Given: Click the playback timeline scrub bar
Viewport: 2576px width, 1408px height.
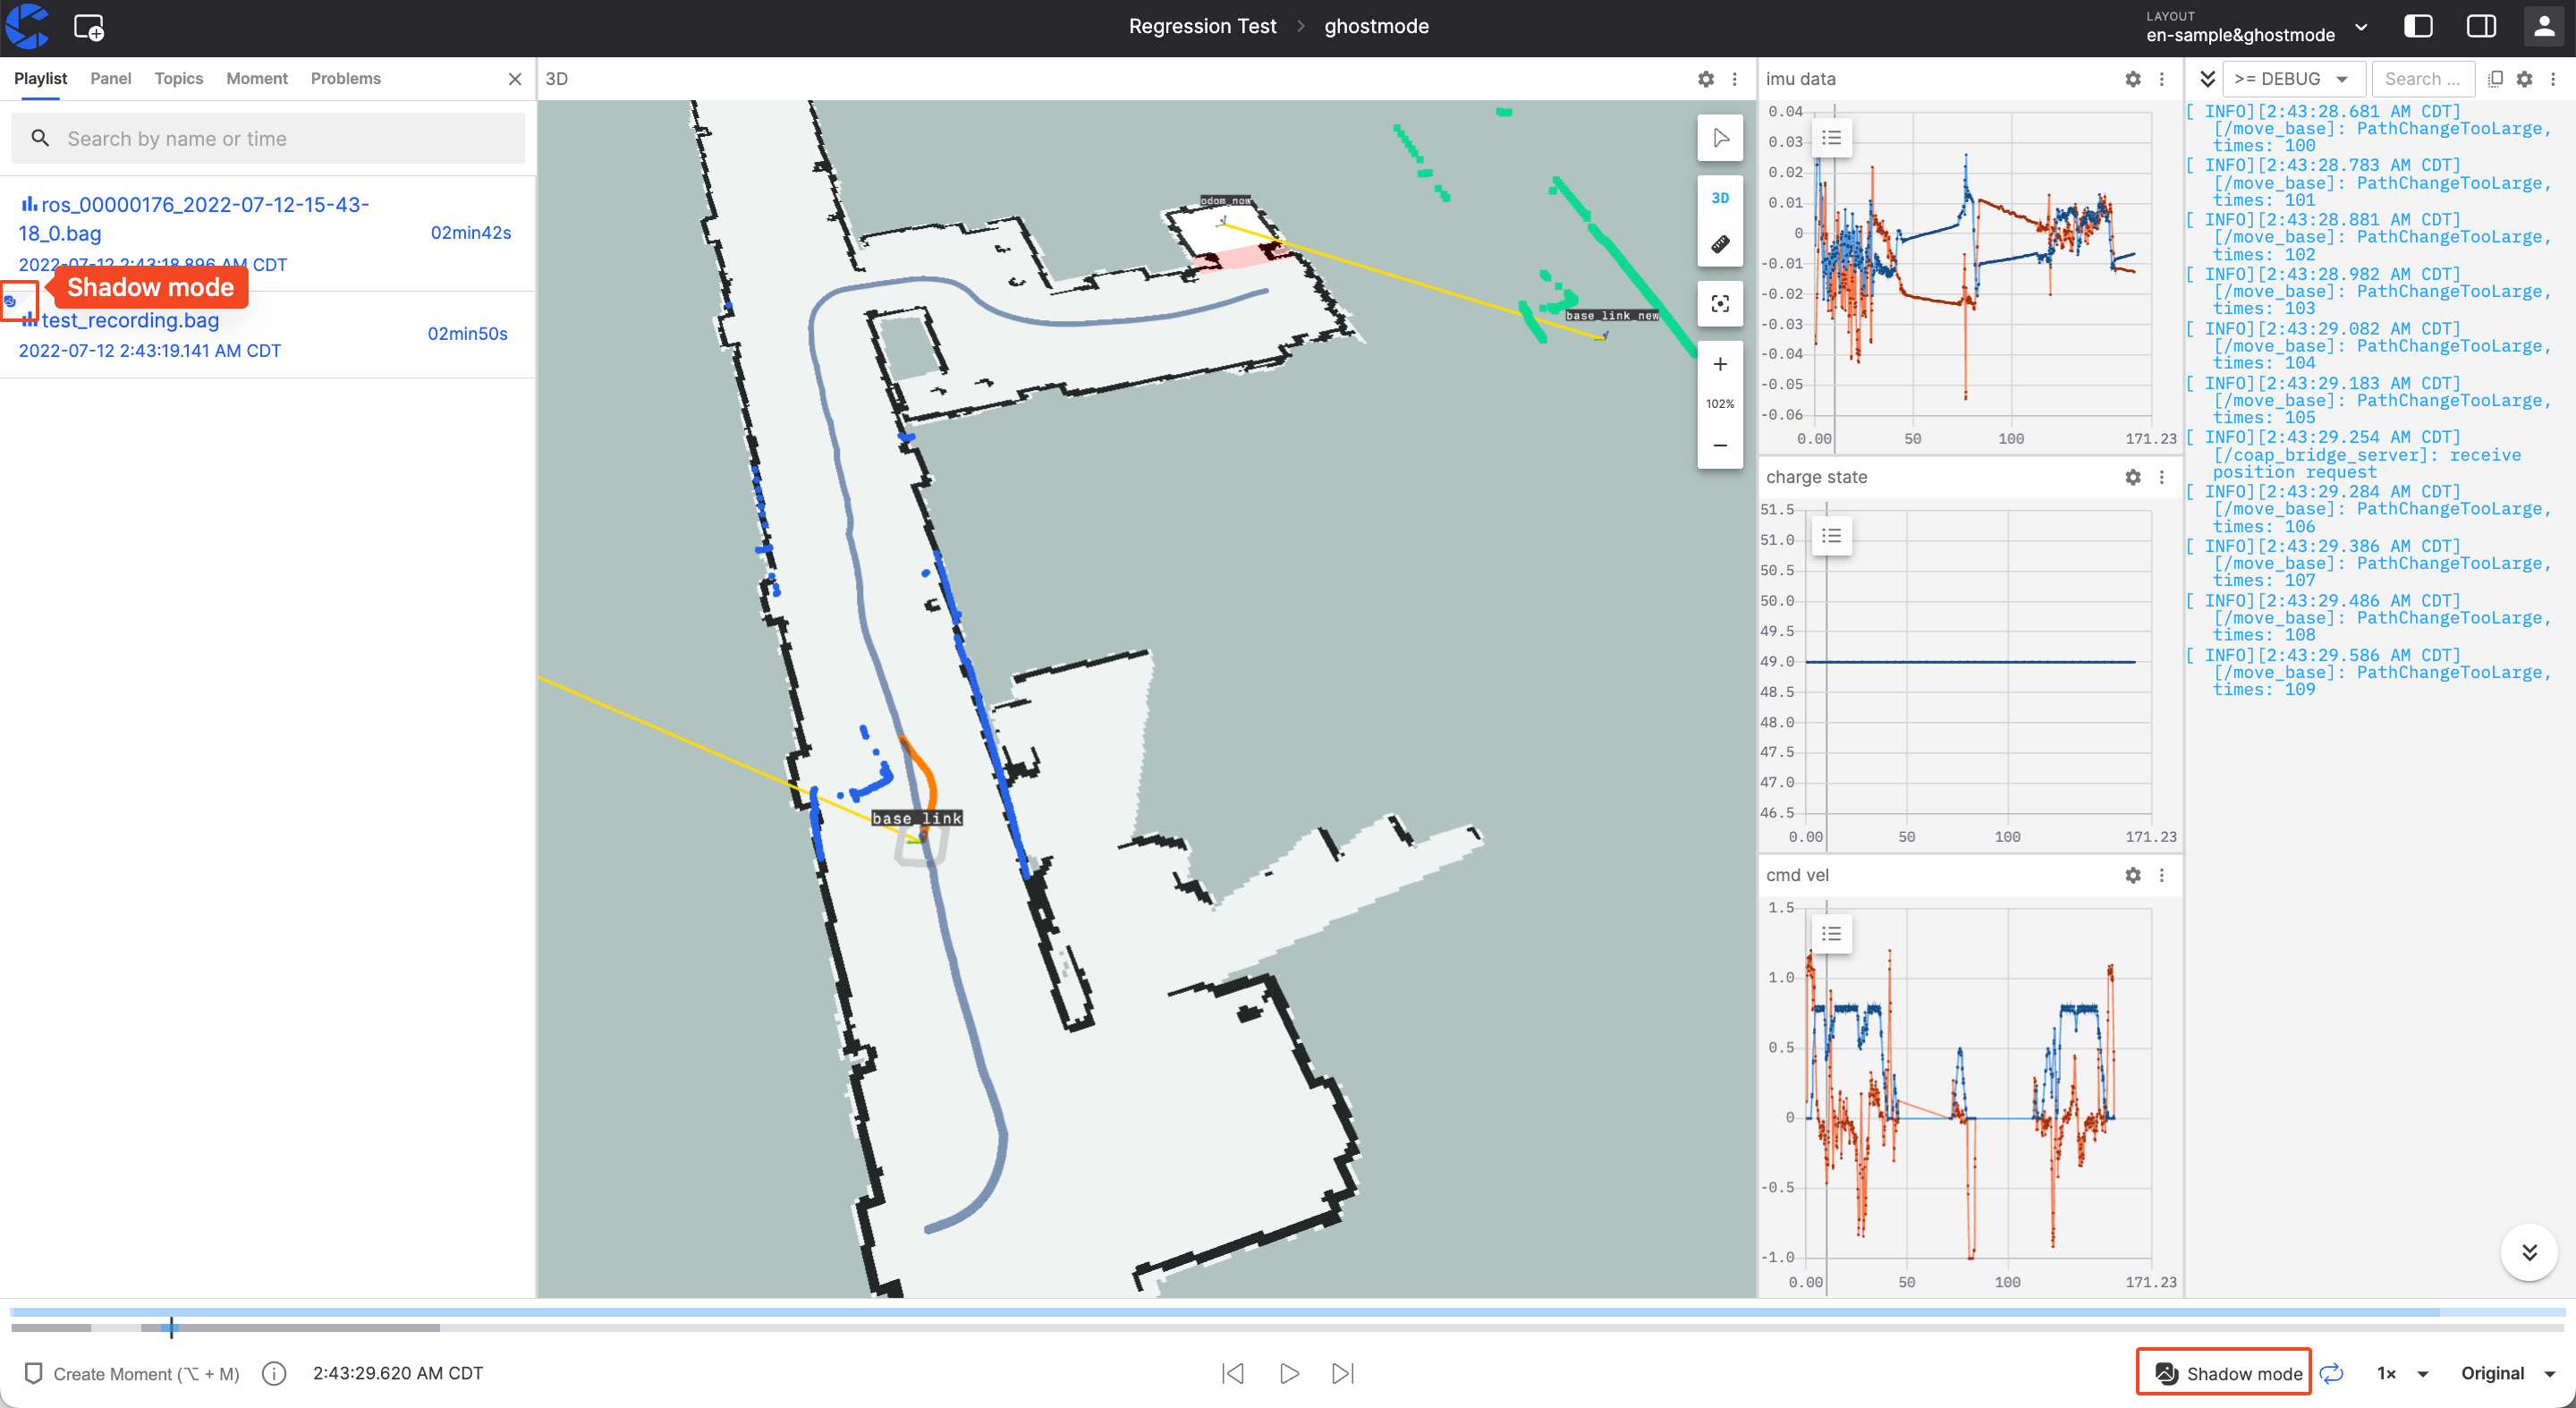Looking at the screenshot, I should click(1286, 1328).
